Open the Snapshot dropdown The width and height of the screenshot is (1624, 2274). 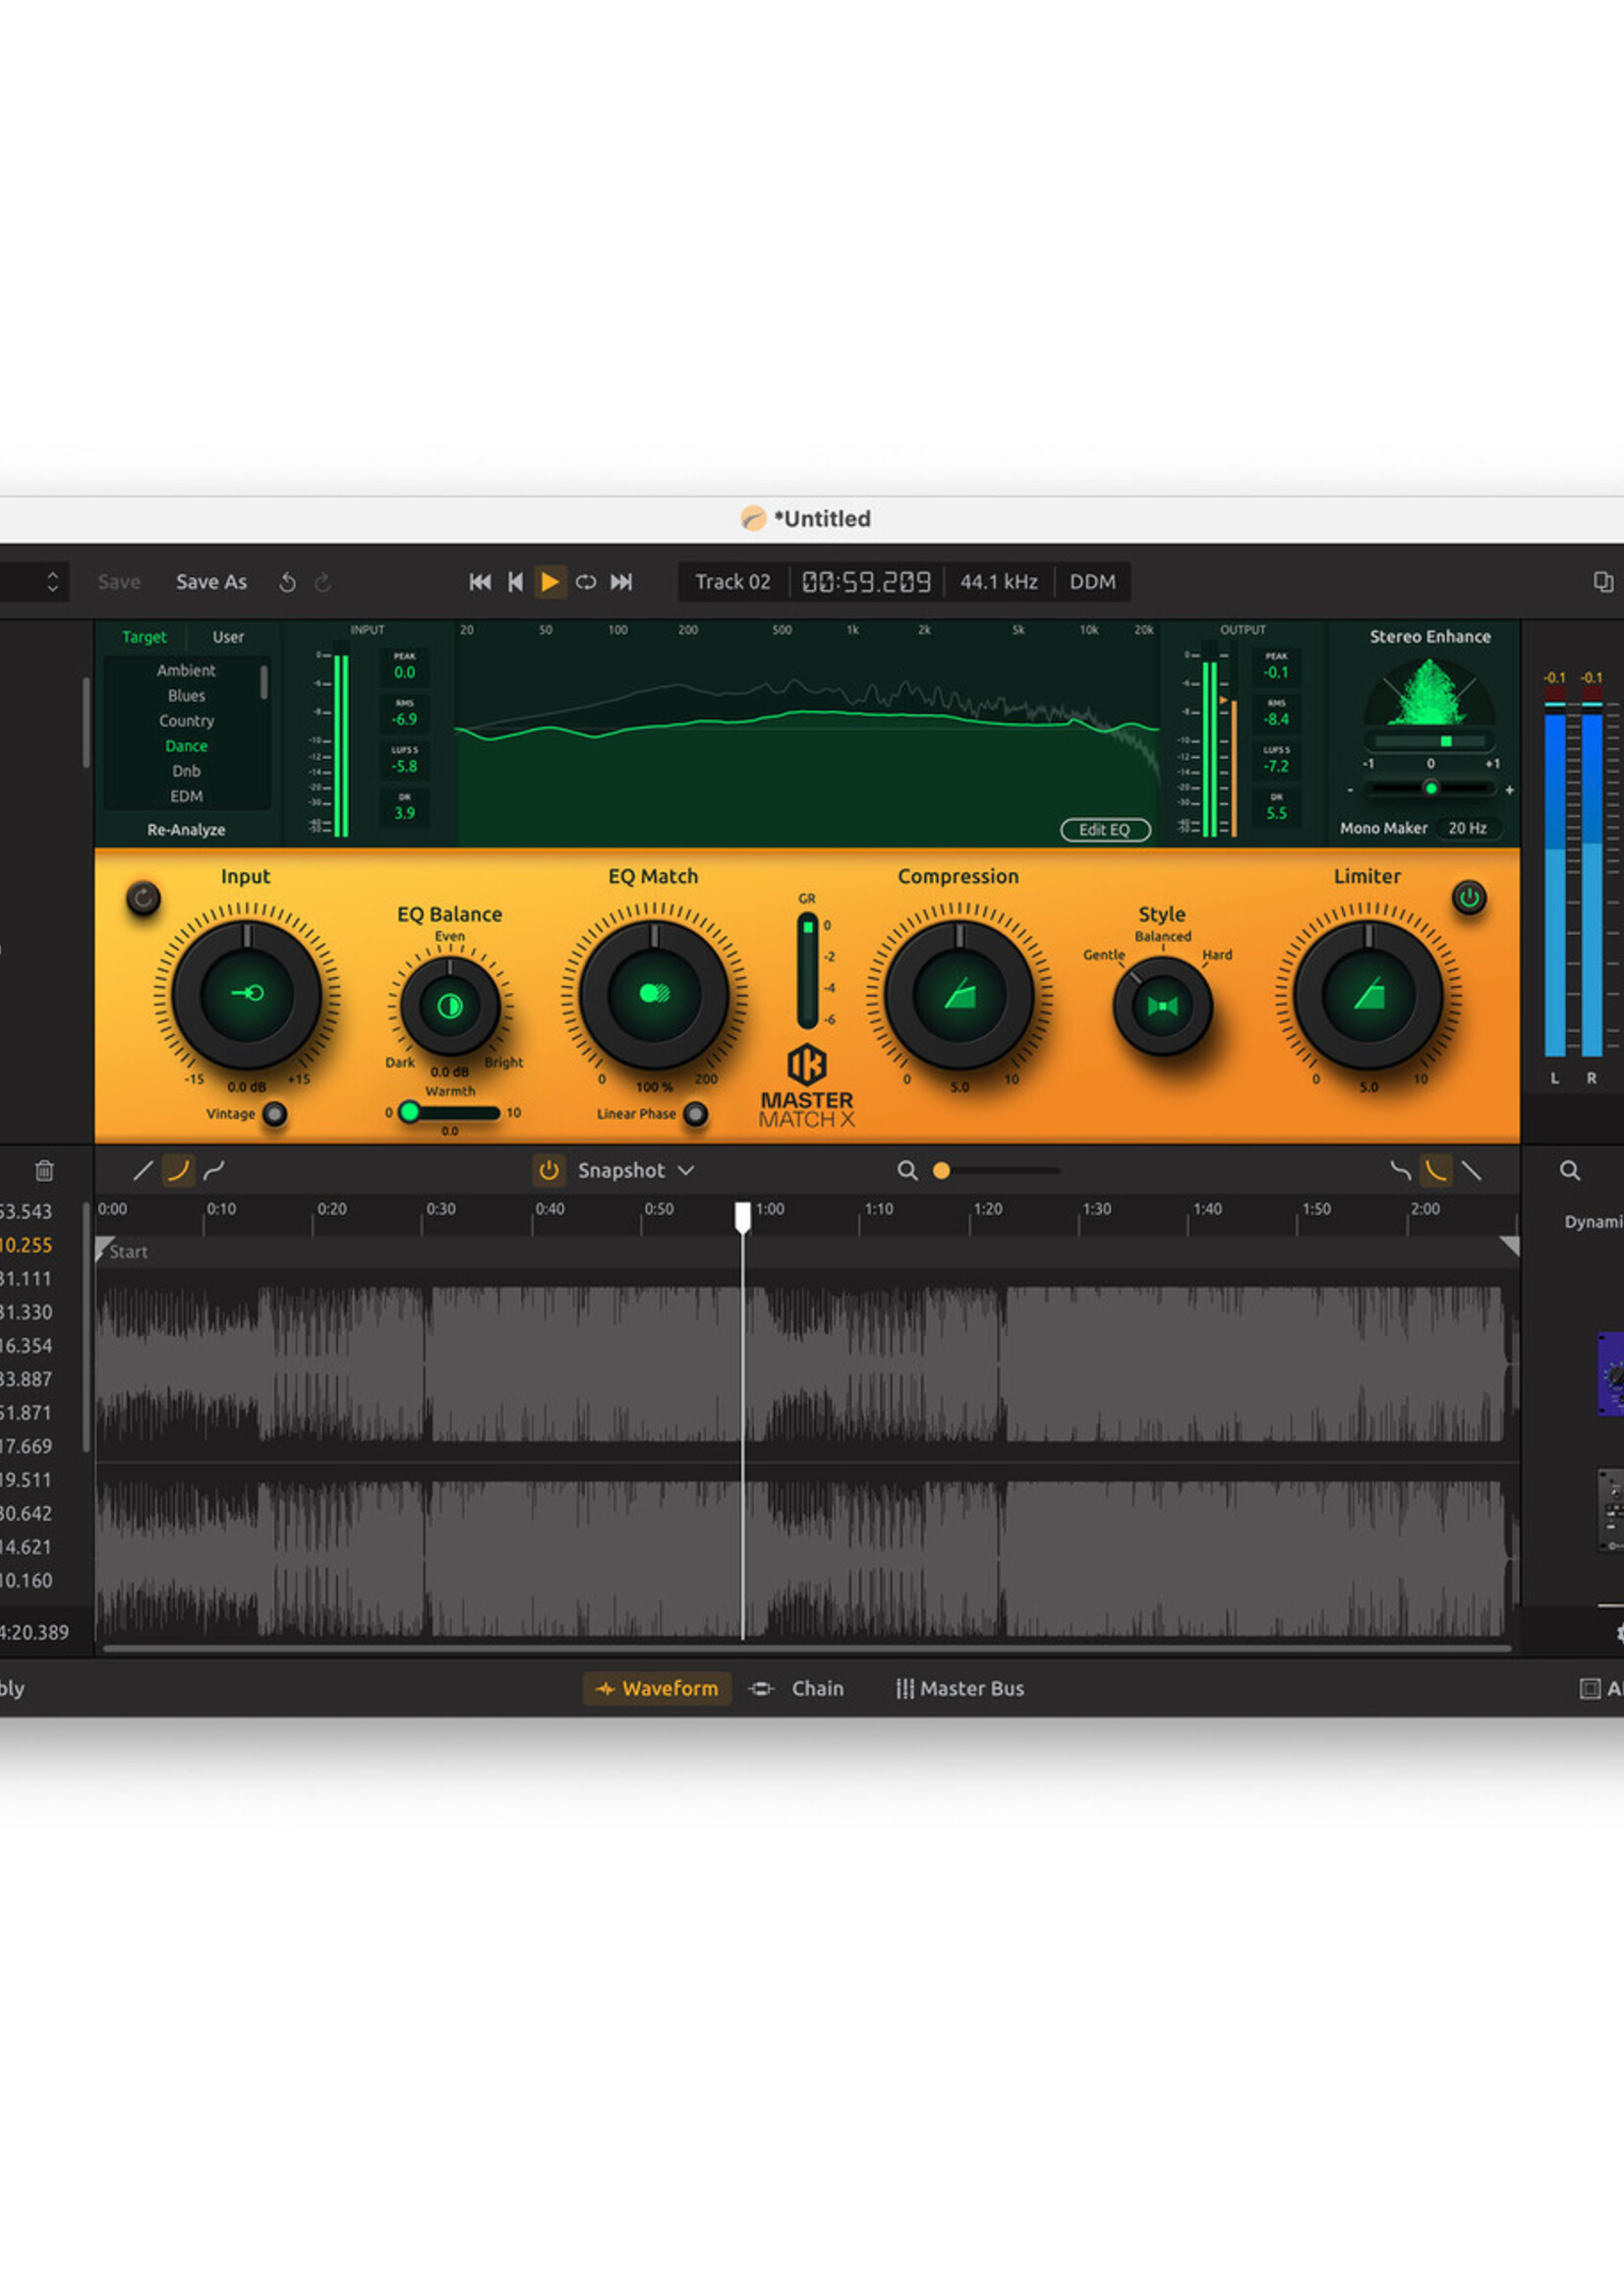point(636,1170)
